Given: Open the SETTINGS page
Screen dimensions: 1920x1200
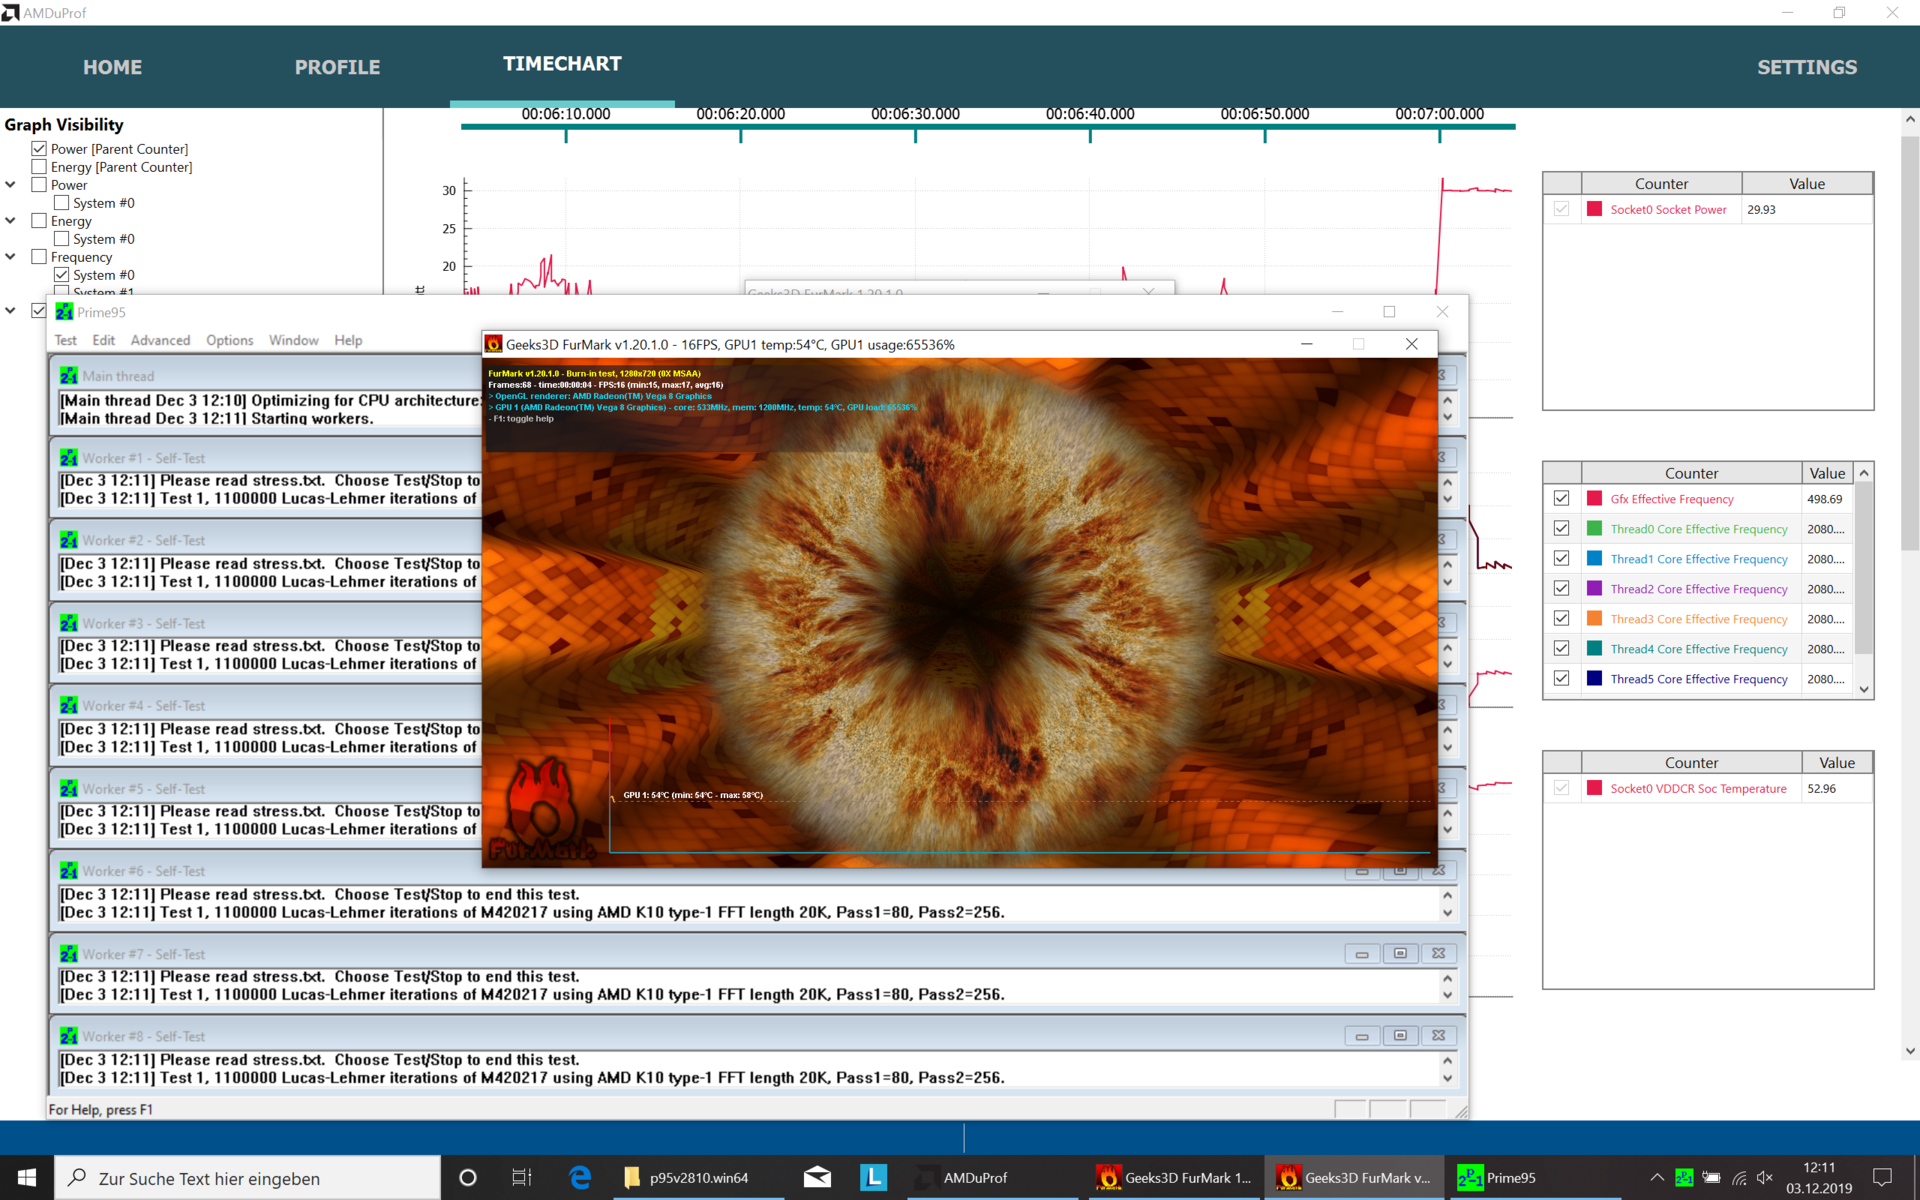Looking at the screenshot, I should [x=1806, y=67].
